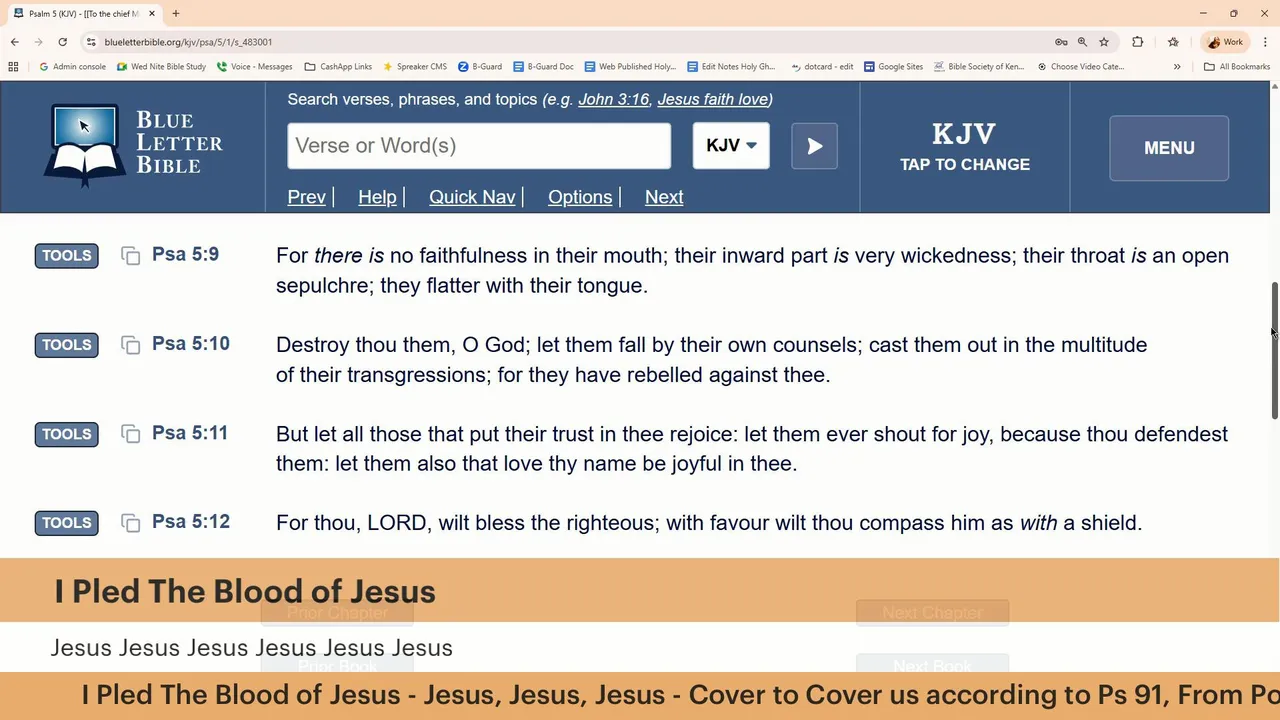Reload the page
1280x720 pixels.
pos(63,42)
